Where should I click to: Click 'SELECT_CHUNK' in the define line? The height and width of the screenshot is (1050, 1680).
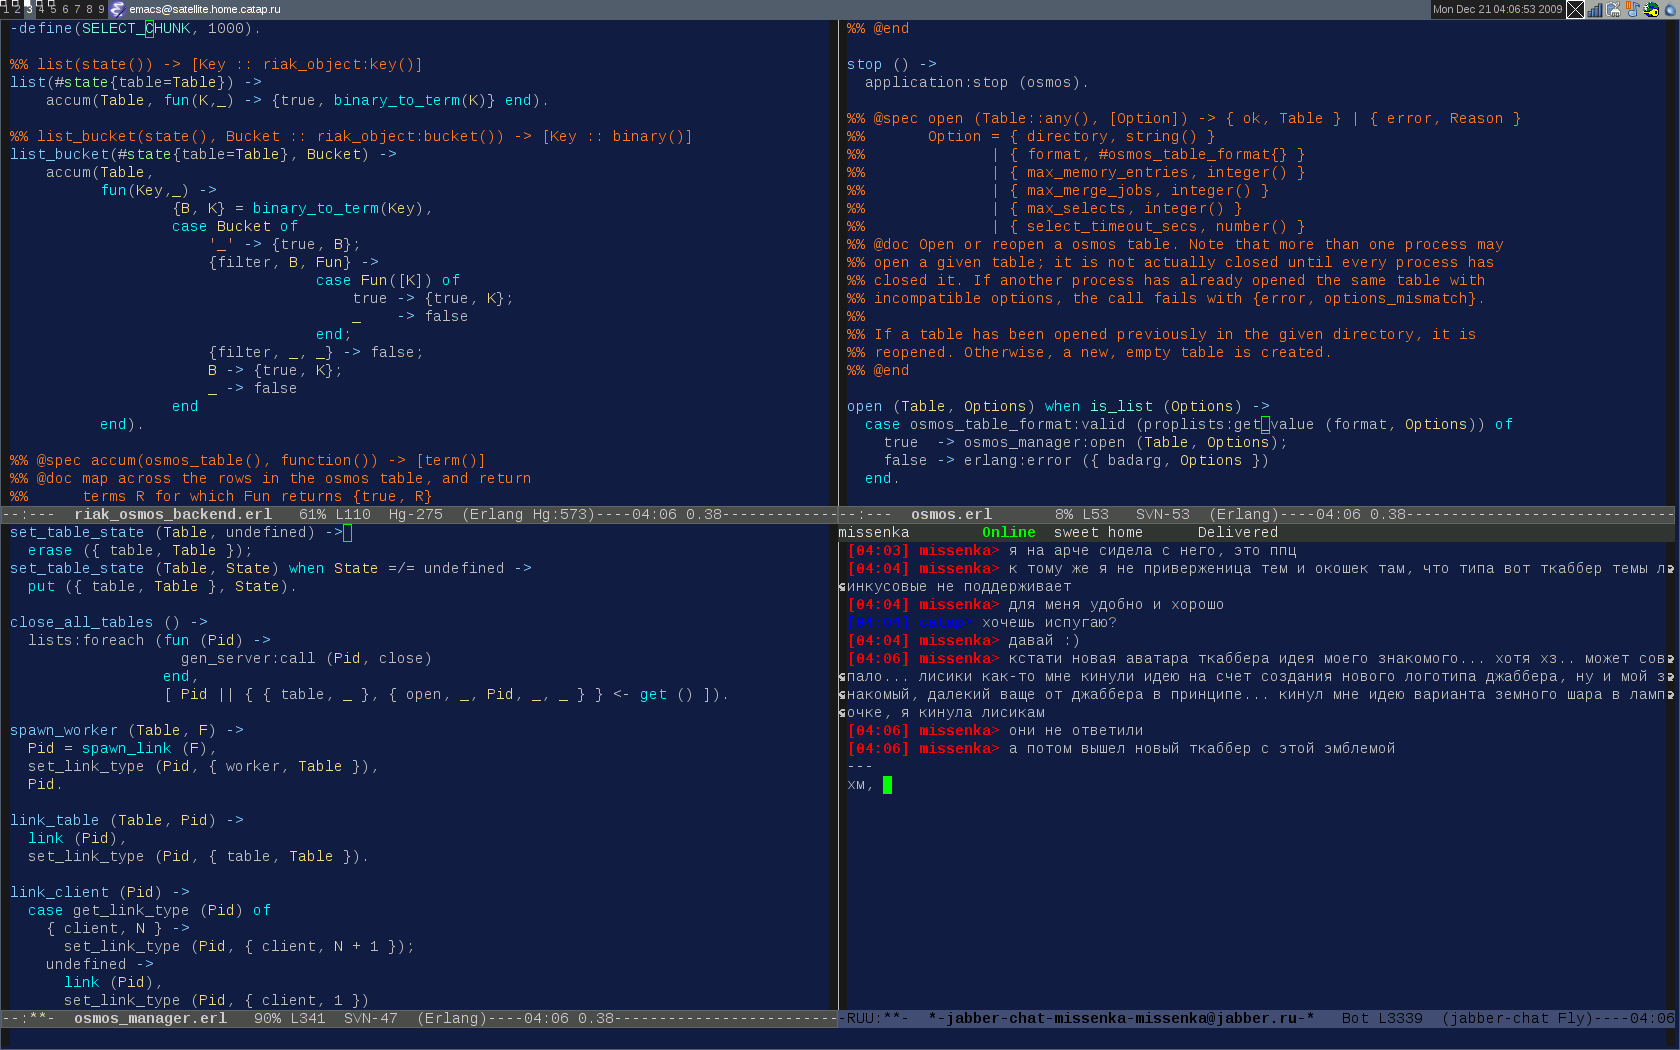pos(136,28)
